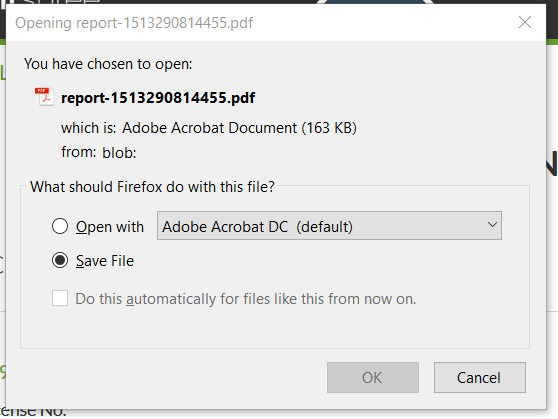The image size is (558, 419).
Task: Confirm with the OK button
Action: coord(373,378)
